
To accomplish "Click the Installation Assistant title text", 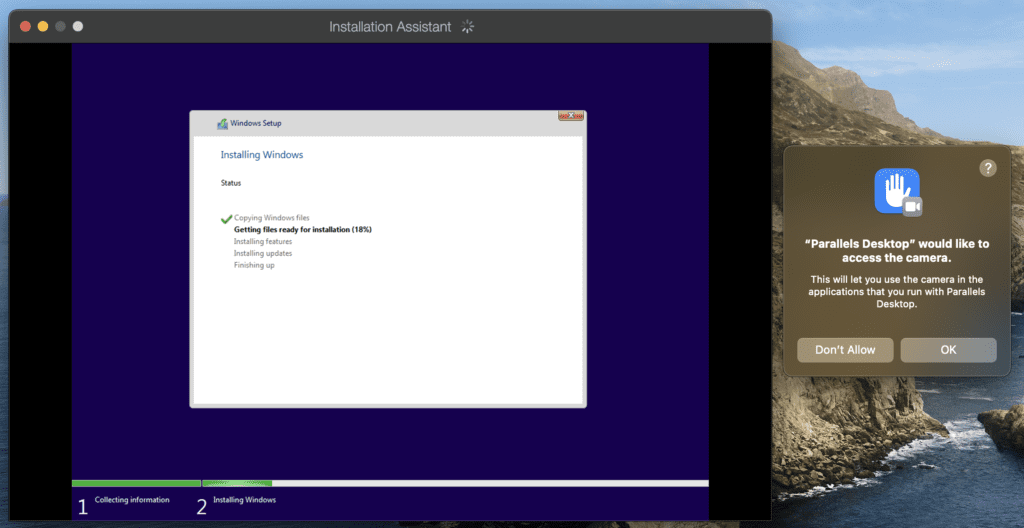I will pos(390,27).
